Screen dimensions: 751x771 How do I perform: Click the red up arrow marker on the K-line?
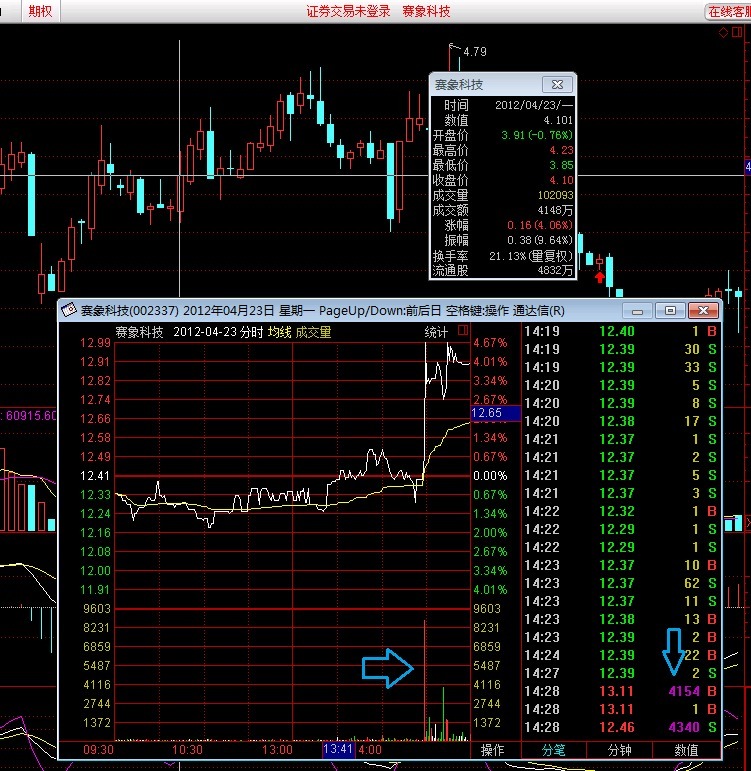click(x=599, y=277)
